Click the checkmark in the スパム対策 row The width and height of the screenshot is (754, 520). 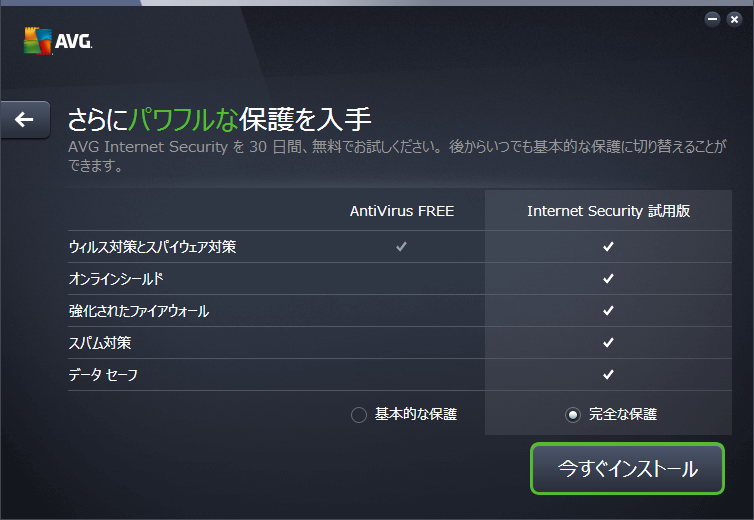pyautogui.click(x=608, y=342)
